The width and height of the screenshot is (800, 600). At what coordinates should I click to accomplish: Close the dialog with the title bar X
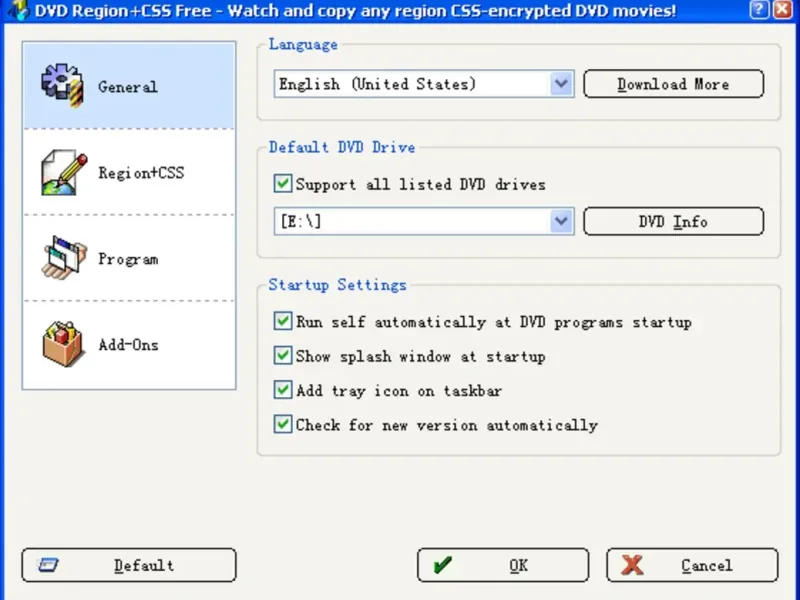pos(783,9)
